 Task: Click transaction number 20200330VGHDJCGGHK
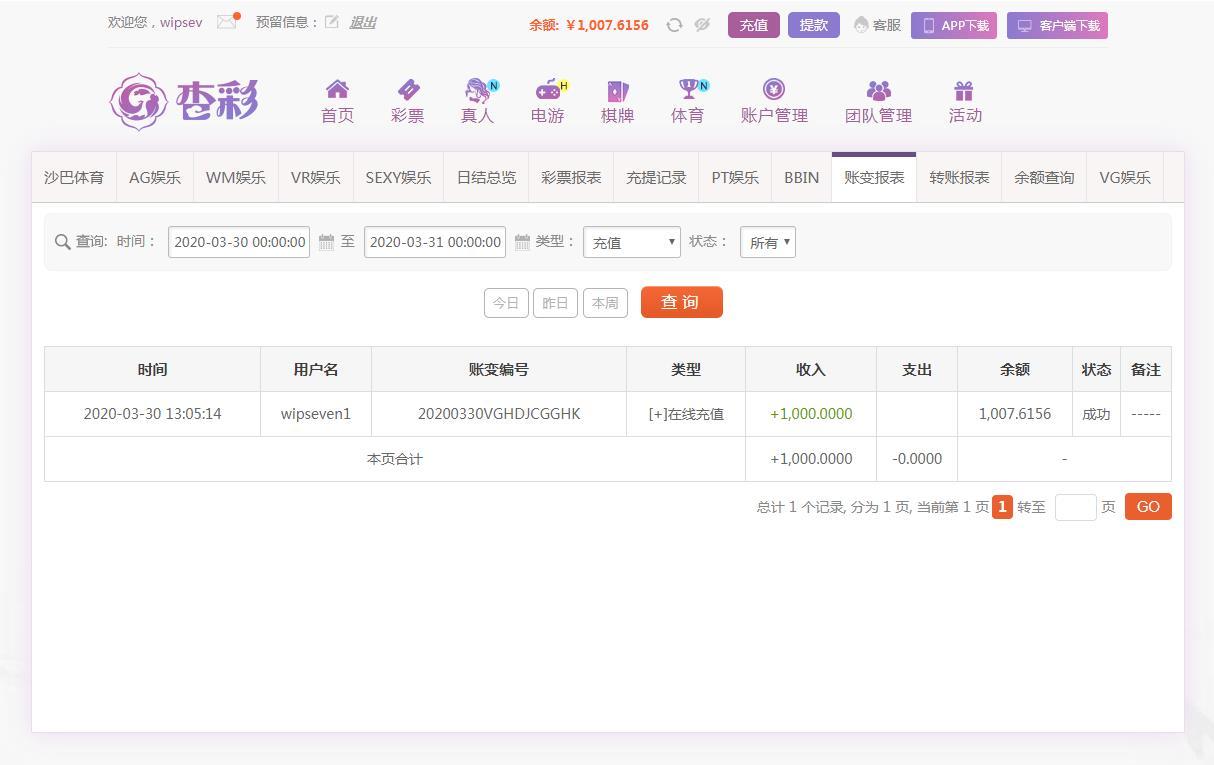499,414
